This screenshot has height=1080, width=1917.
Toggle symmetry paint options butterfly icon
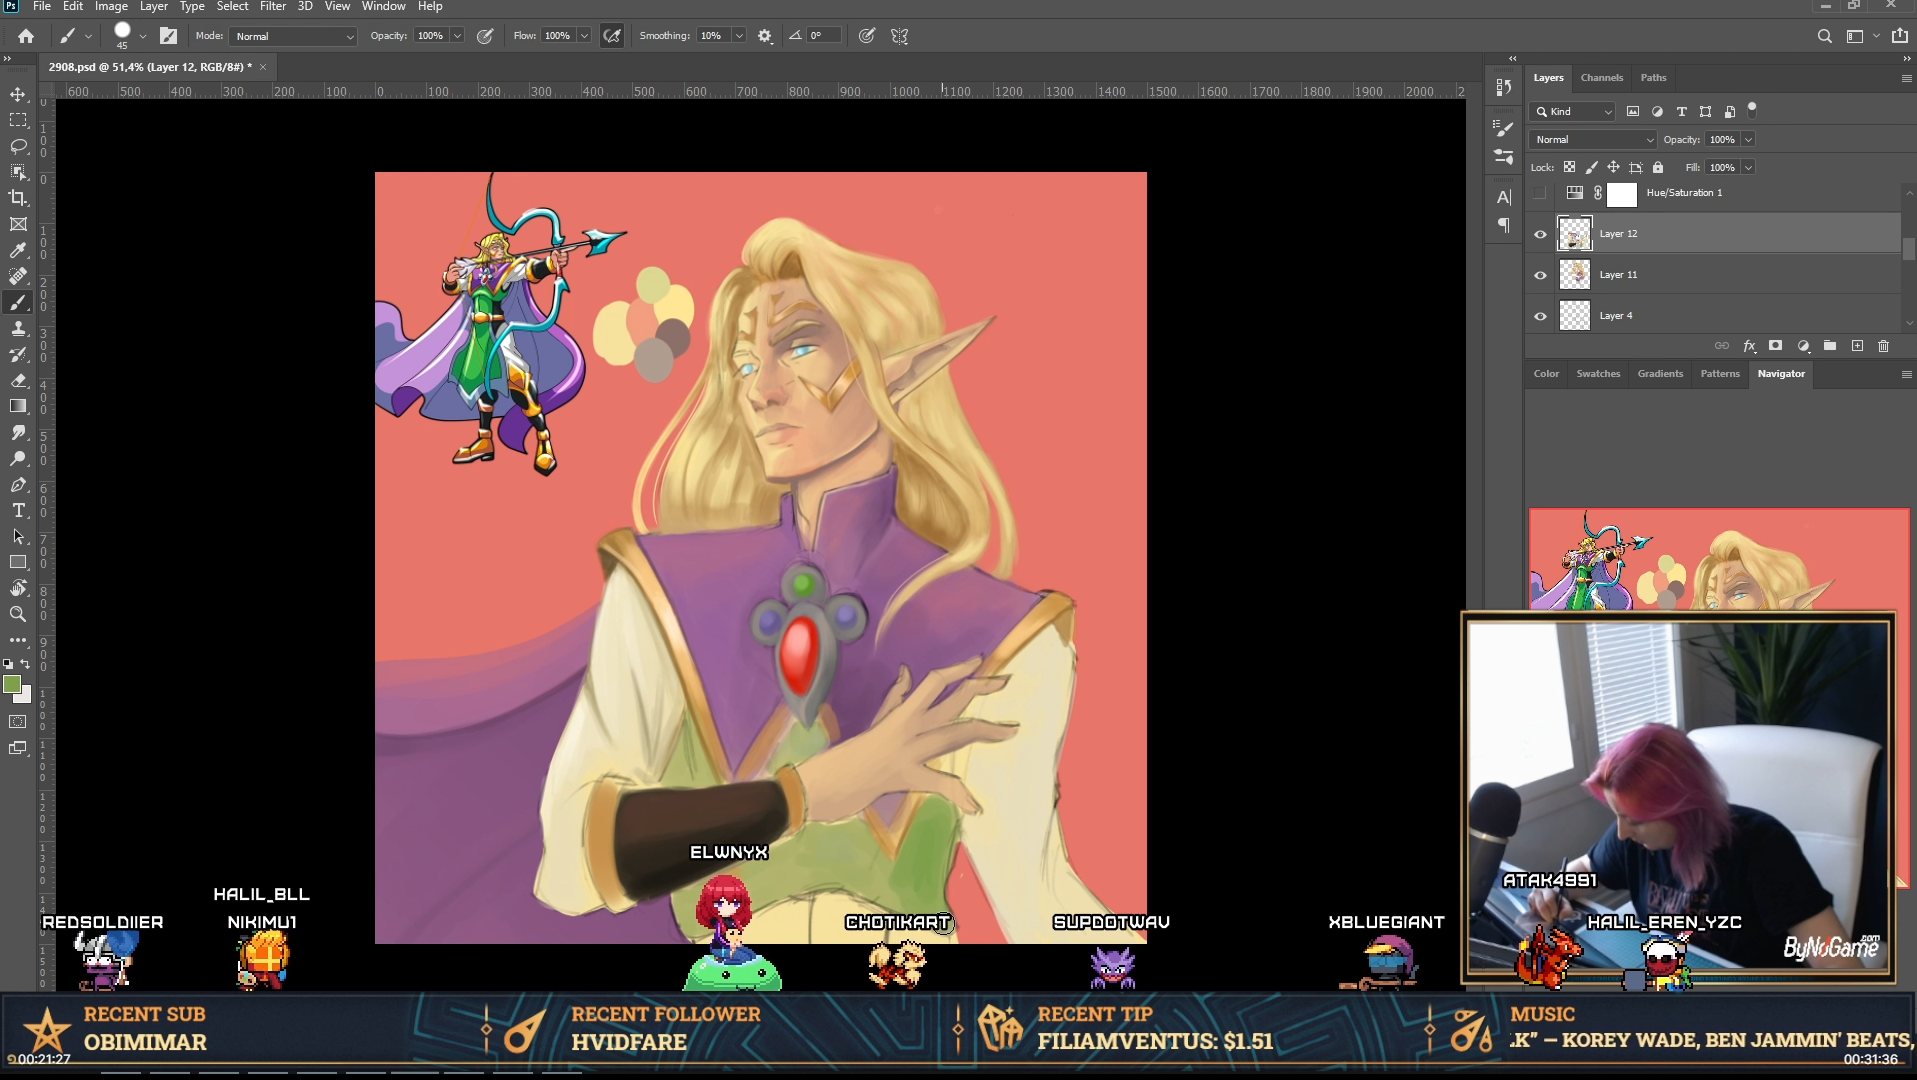point(900,36)
